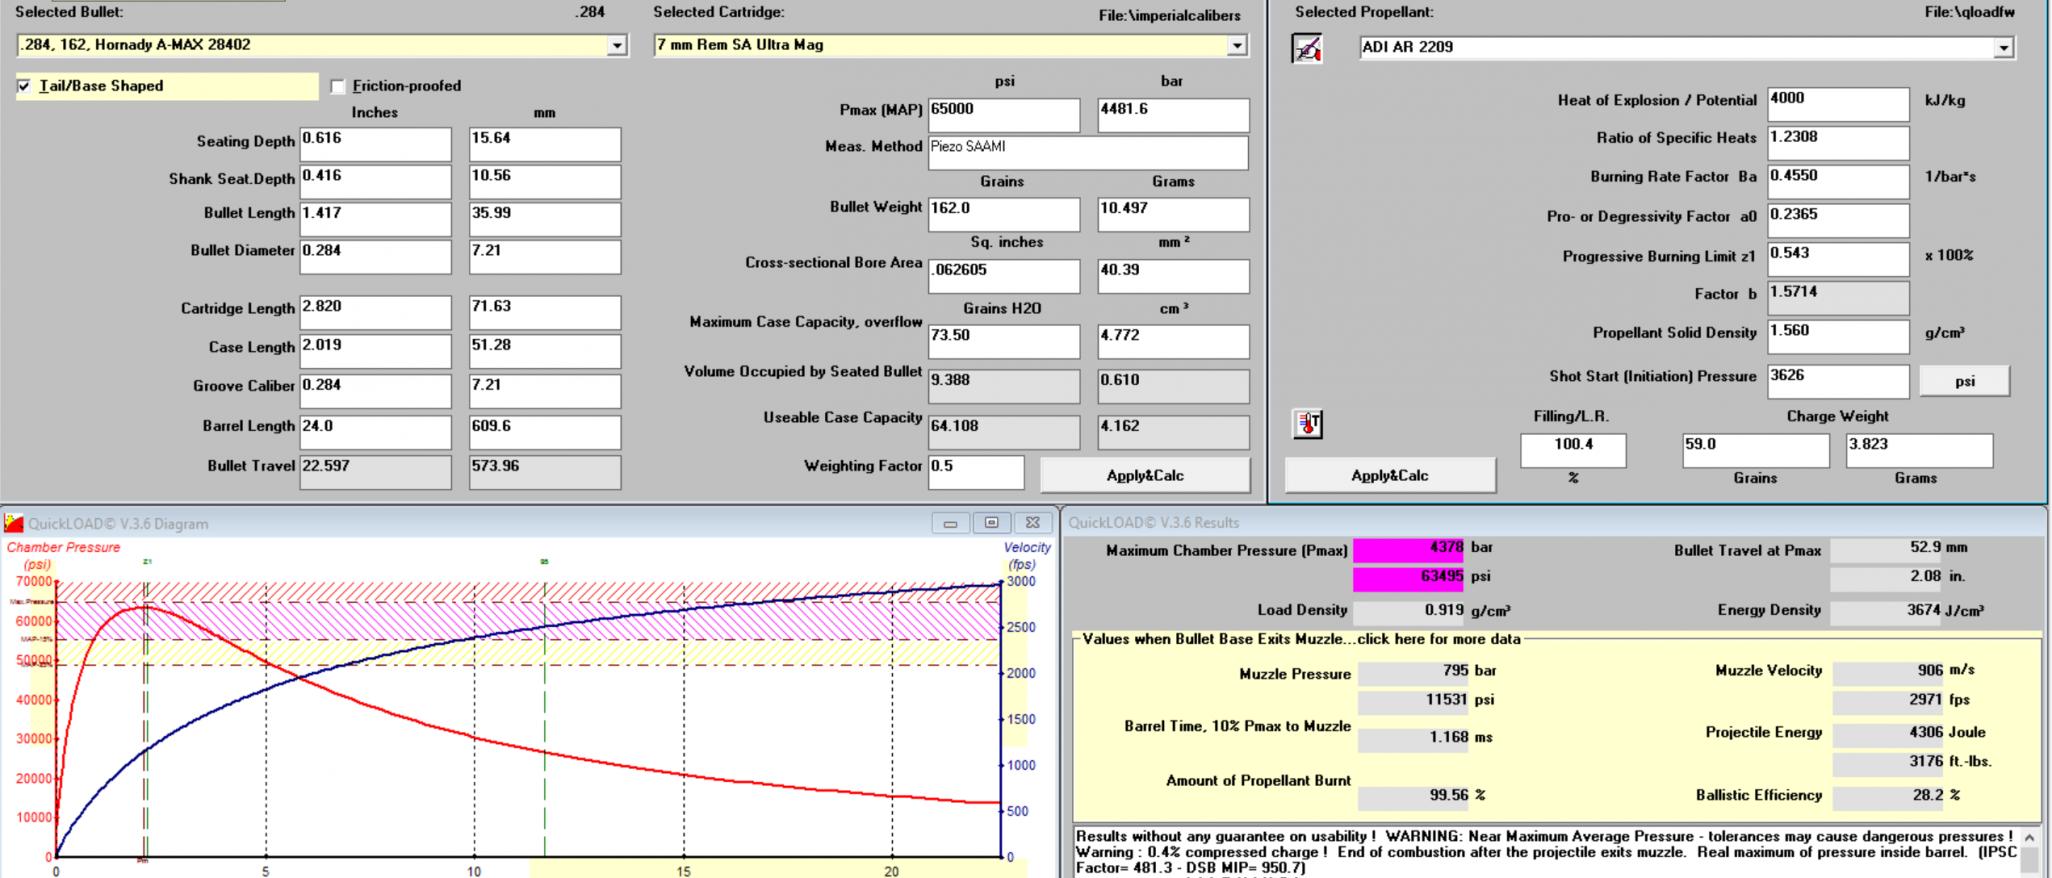This screenshot has height=878, width=2052.
Task: Click the Bullet Diameter mm field
Action: point(545,256)
